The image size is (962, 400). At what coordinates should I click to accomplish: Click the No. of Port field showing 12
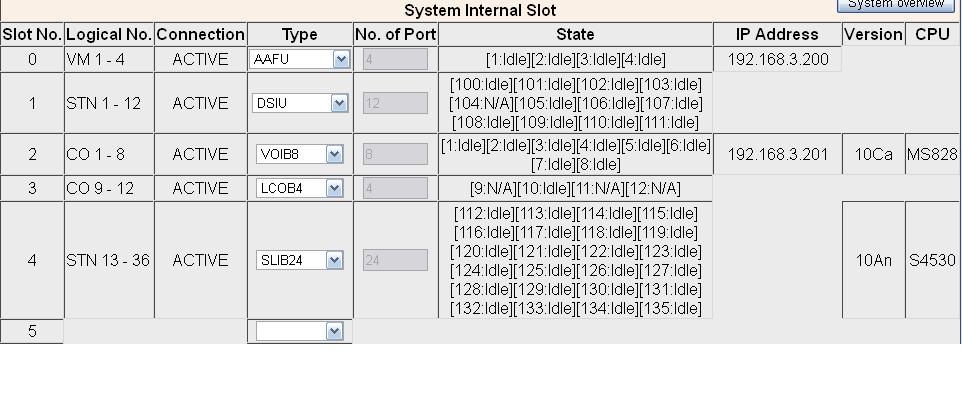[382, 102]
